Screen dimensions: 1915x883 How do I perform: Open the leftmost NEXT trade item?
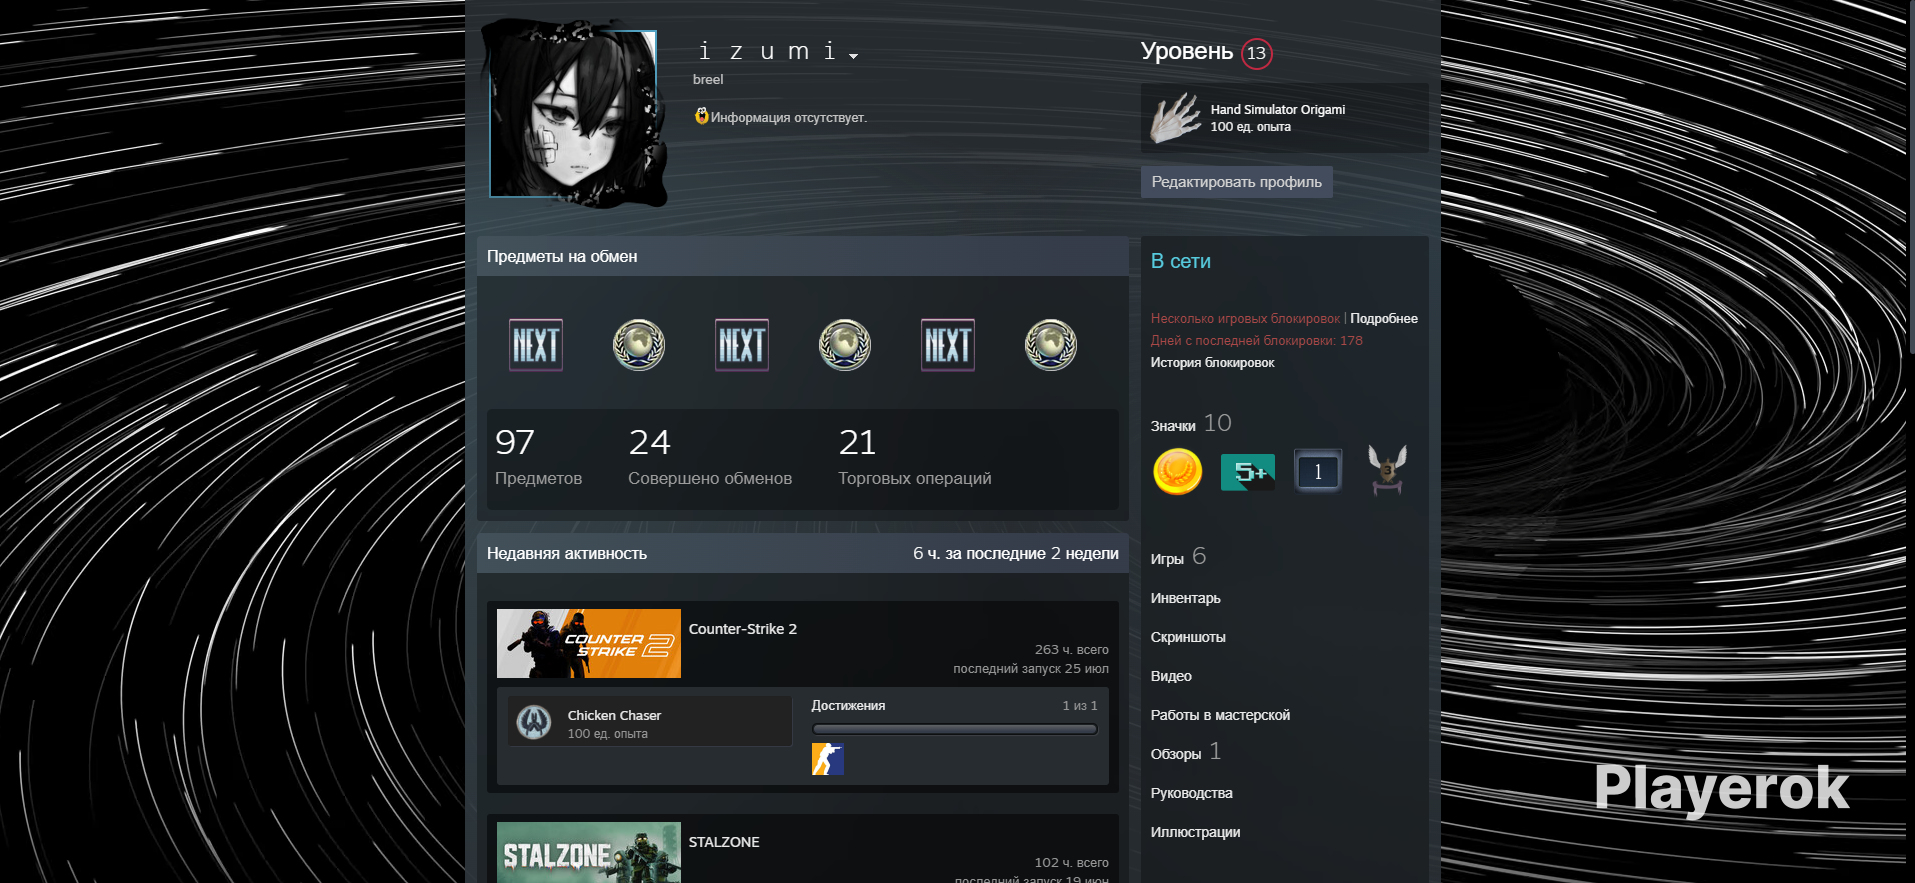pyautogui.click(x=536, y=345)
